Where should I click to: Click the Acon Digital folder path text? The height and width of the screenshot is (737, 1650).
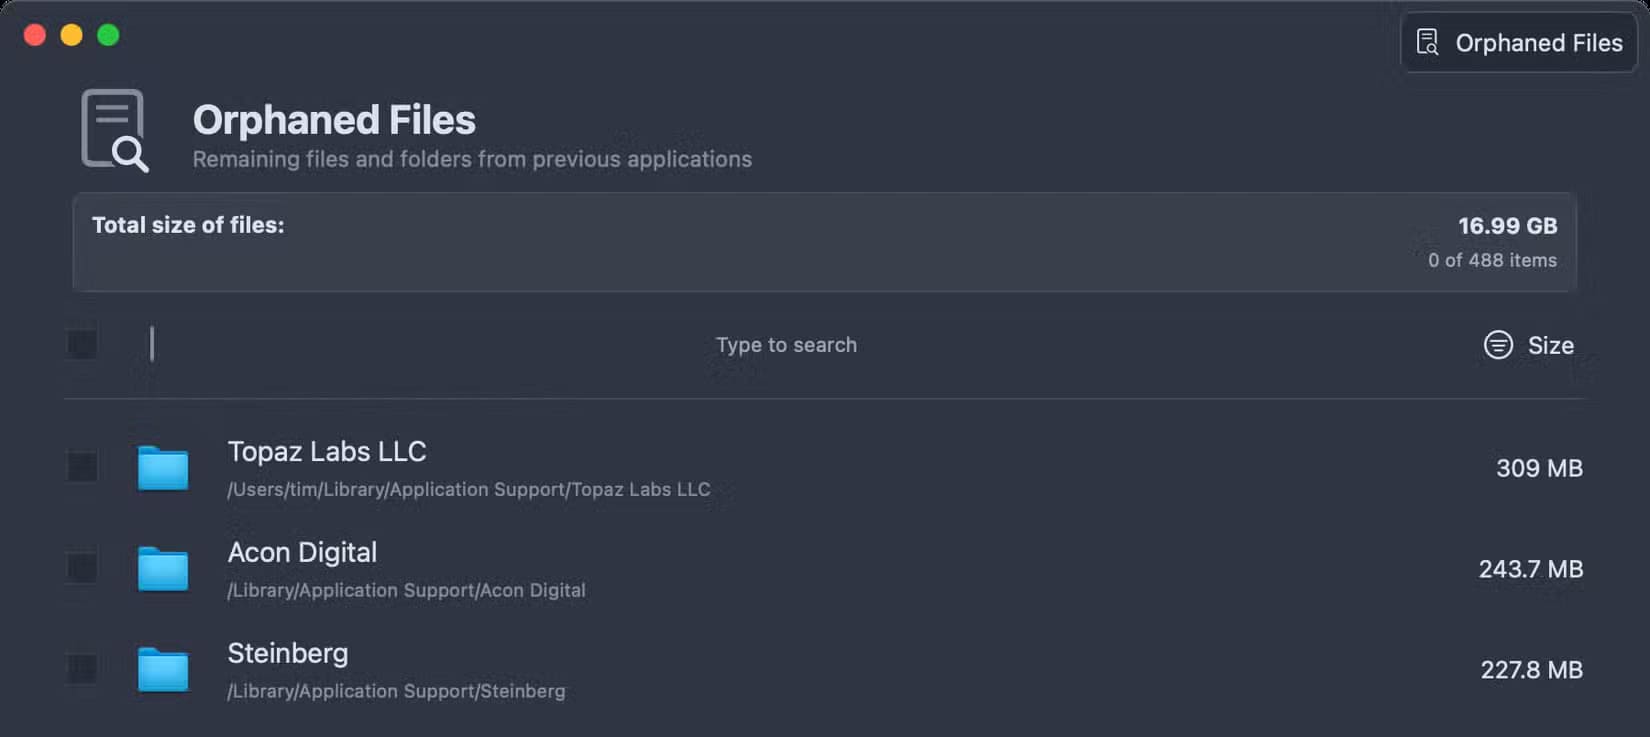click(x=406, y=591)
